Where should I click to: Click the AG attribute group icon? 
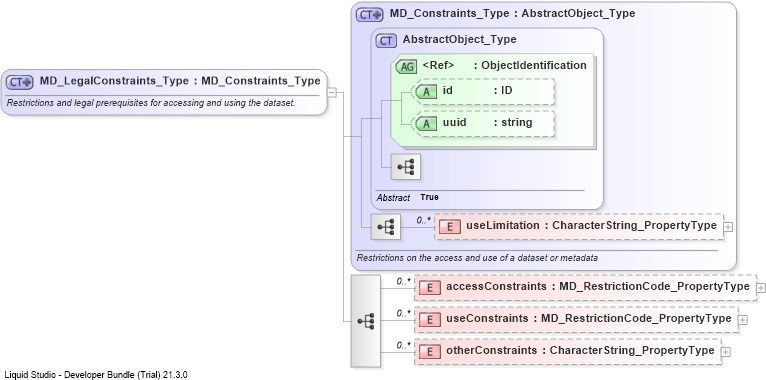tap(406, 67)
